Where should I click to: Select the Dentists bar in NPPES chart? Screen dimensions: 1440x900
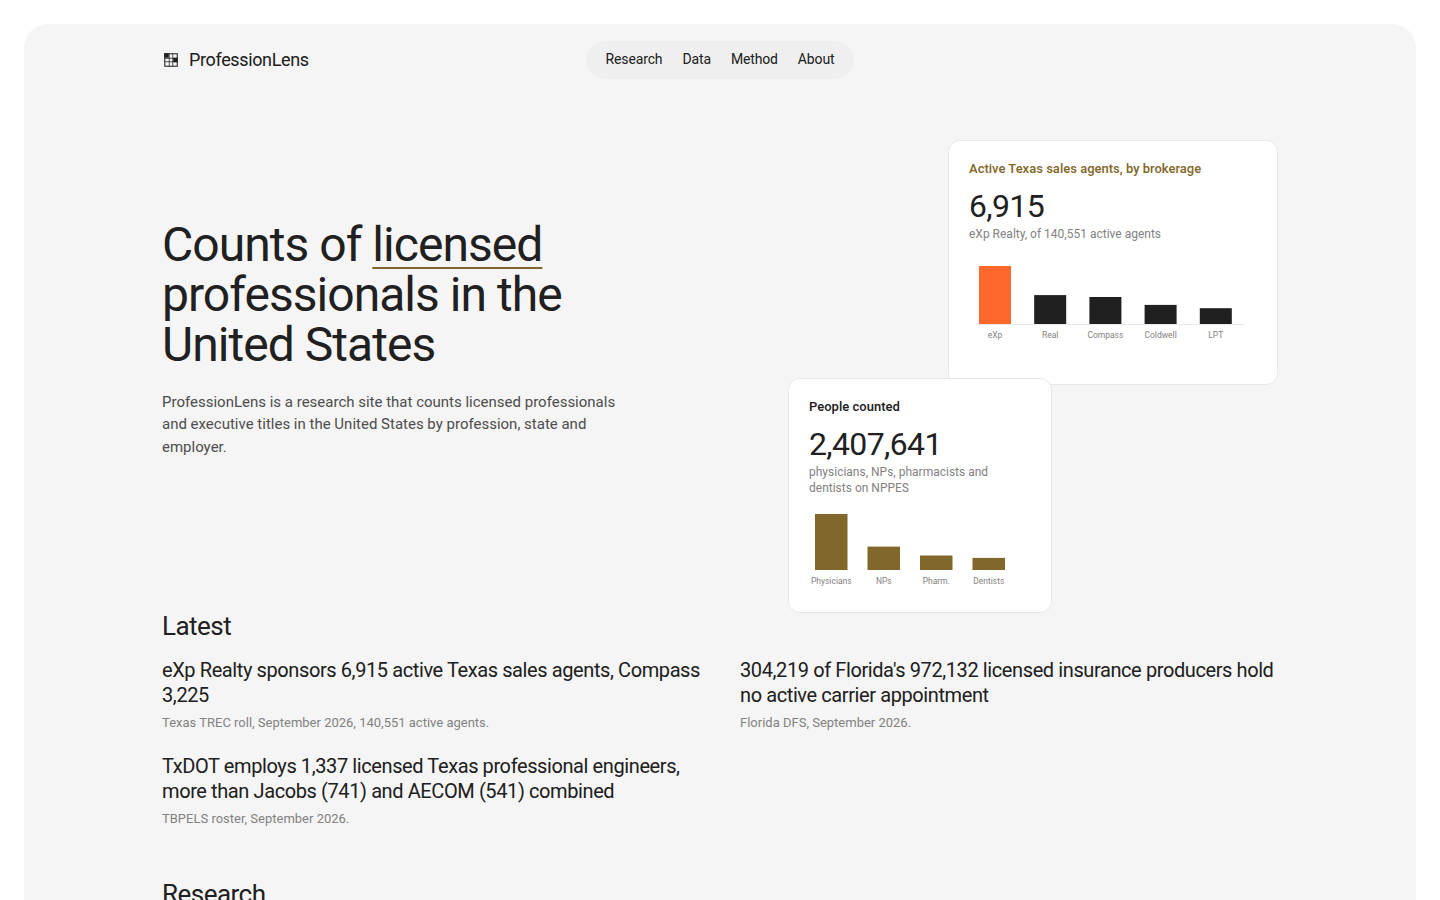(989, 564)
